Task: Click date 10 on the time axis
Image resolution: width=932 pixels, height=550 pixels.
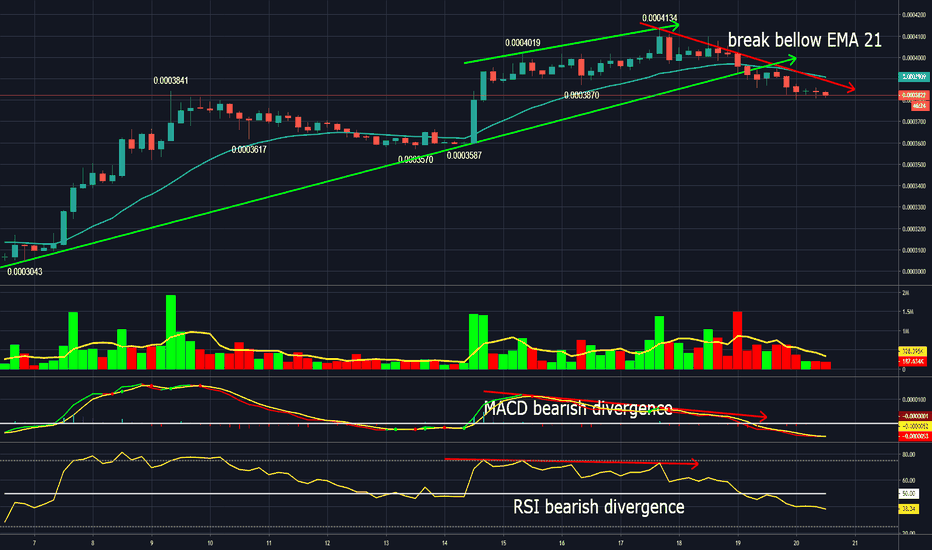Action: (x=210, y=543)
